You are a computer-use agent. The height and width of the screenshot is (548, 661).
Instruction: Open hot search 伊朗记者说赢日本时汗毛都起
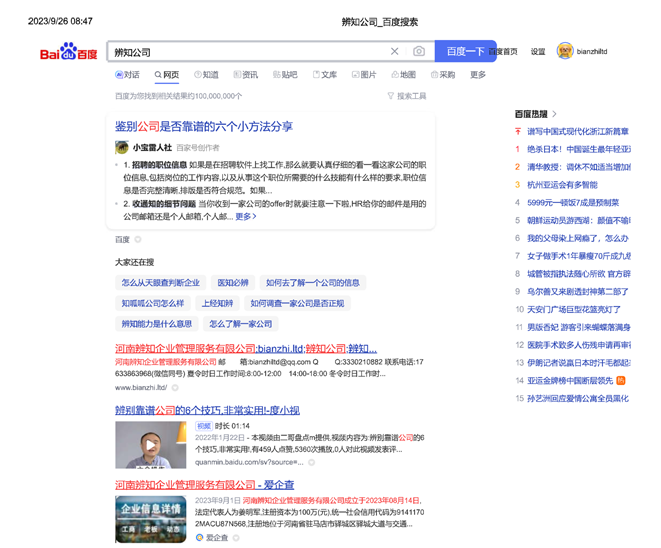point(579,363)
